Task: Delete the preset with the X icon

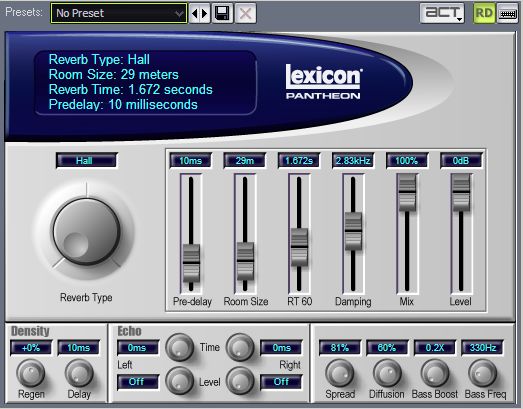Action: click(245, 13)
